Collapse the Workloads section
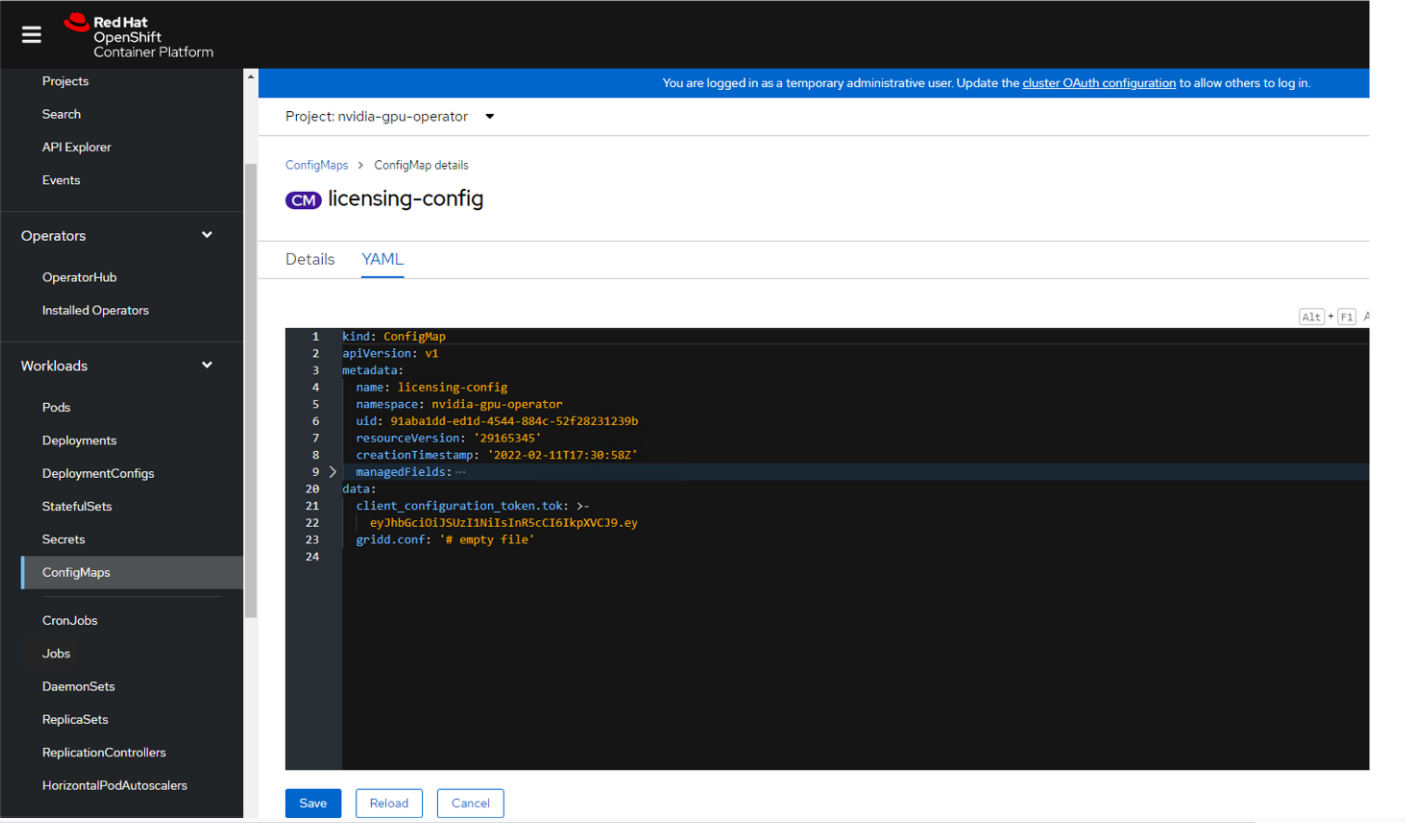Viewport: 1406px width, 823px height. pos(206,365)
